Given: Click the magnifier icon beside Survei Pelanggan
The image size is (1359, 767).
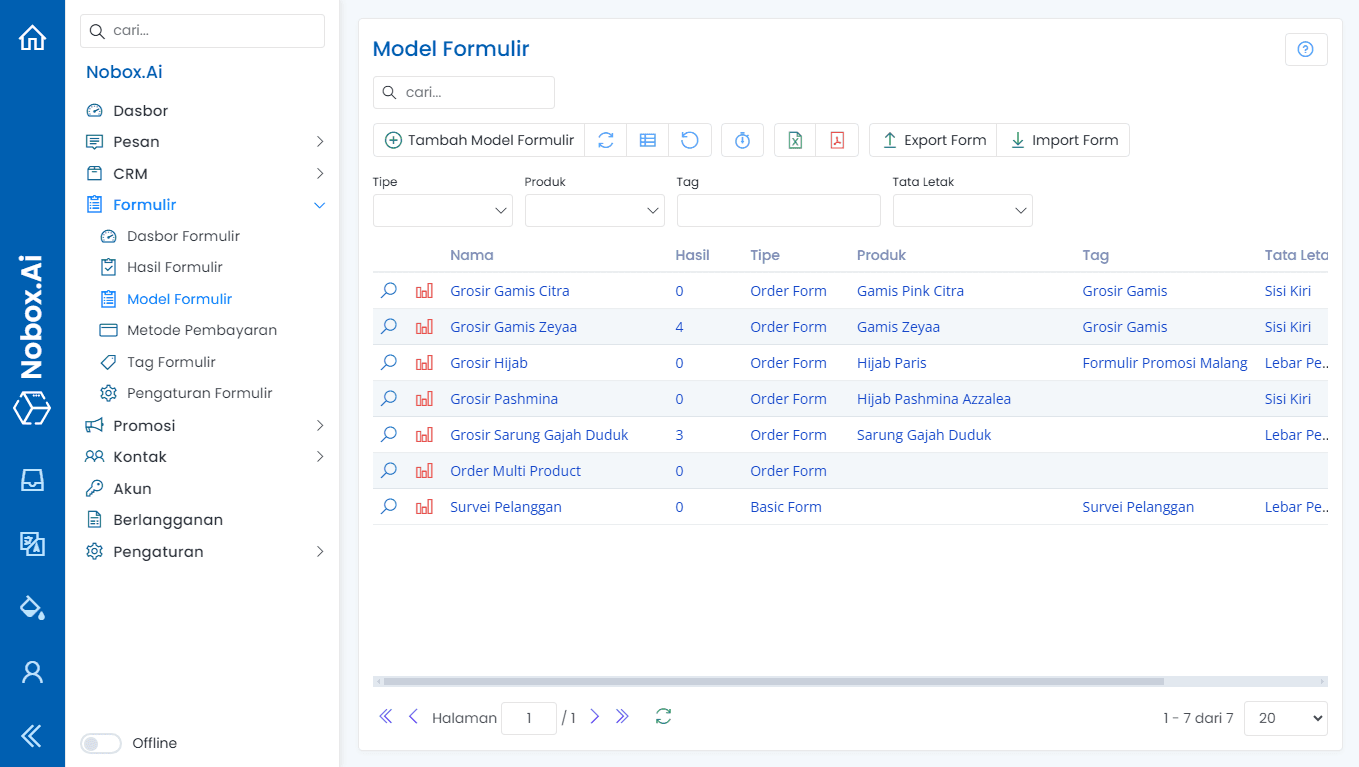Looking at the screenshot, I should click(388, 506).
